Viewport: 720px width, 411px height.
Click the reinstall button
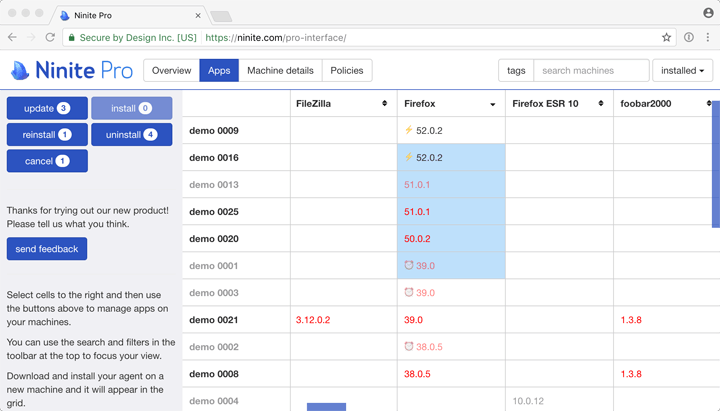pos(47,135)
